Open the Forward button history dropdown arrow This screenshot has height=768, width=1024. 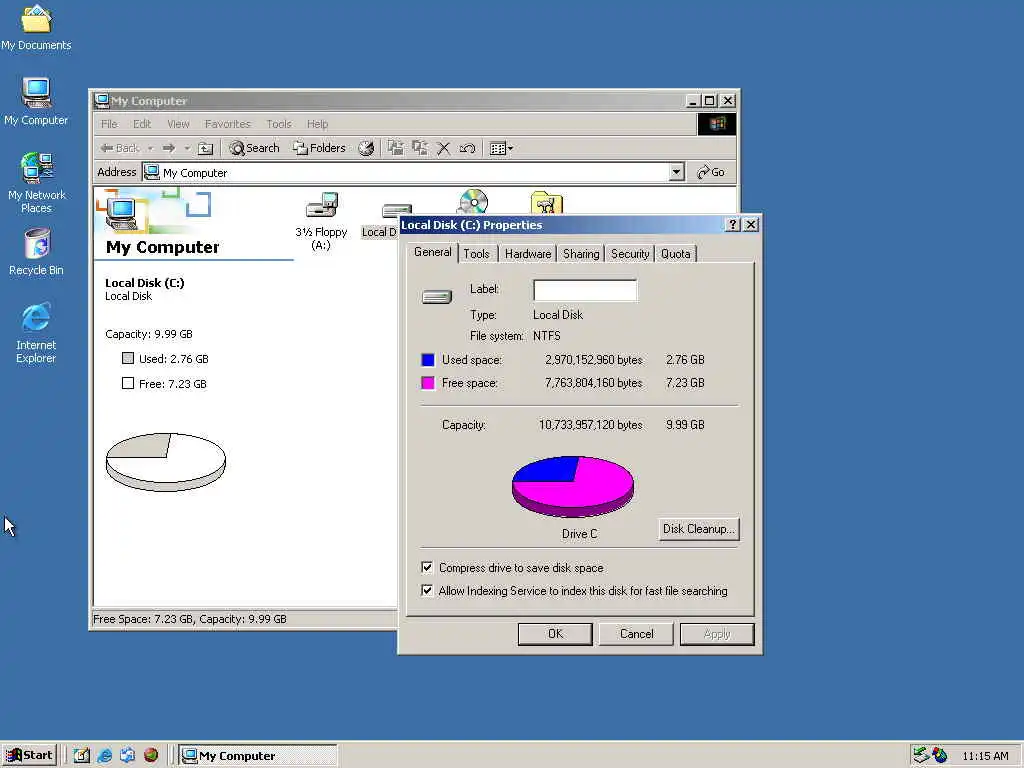click(187, 148)
